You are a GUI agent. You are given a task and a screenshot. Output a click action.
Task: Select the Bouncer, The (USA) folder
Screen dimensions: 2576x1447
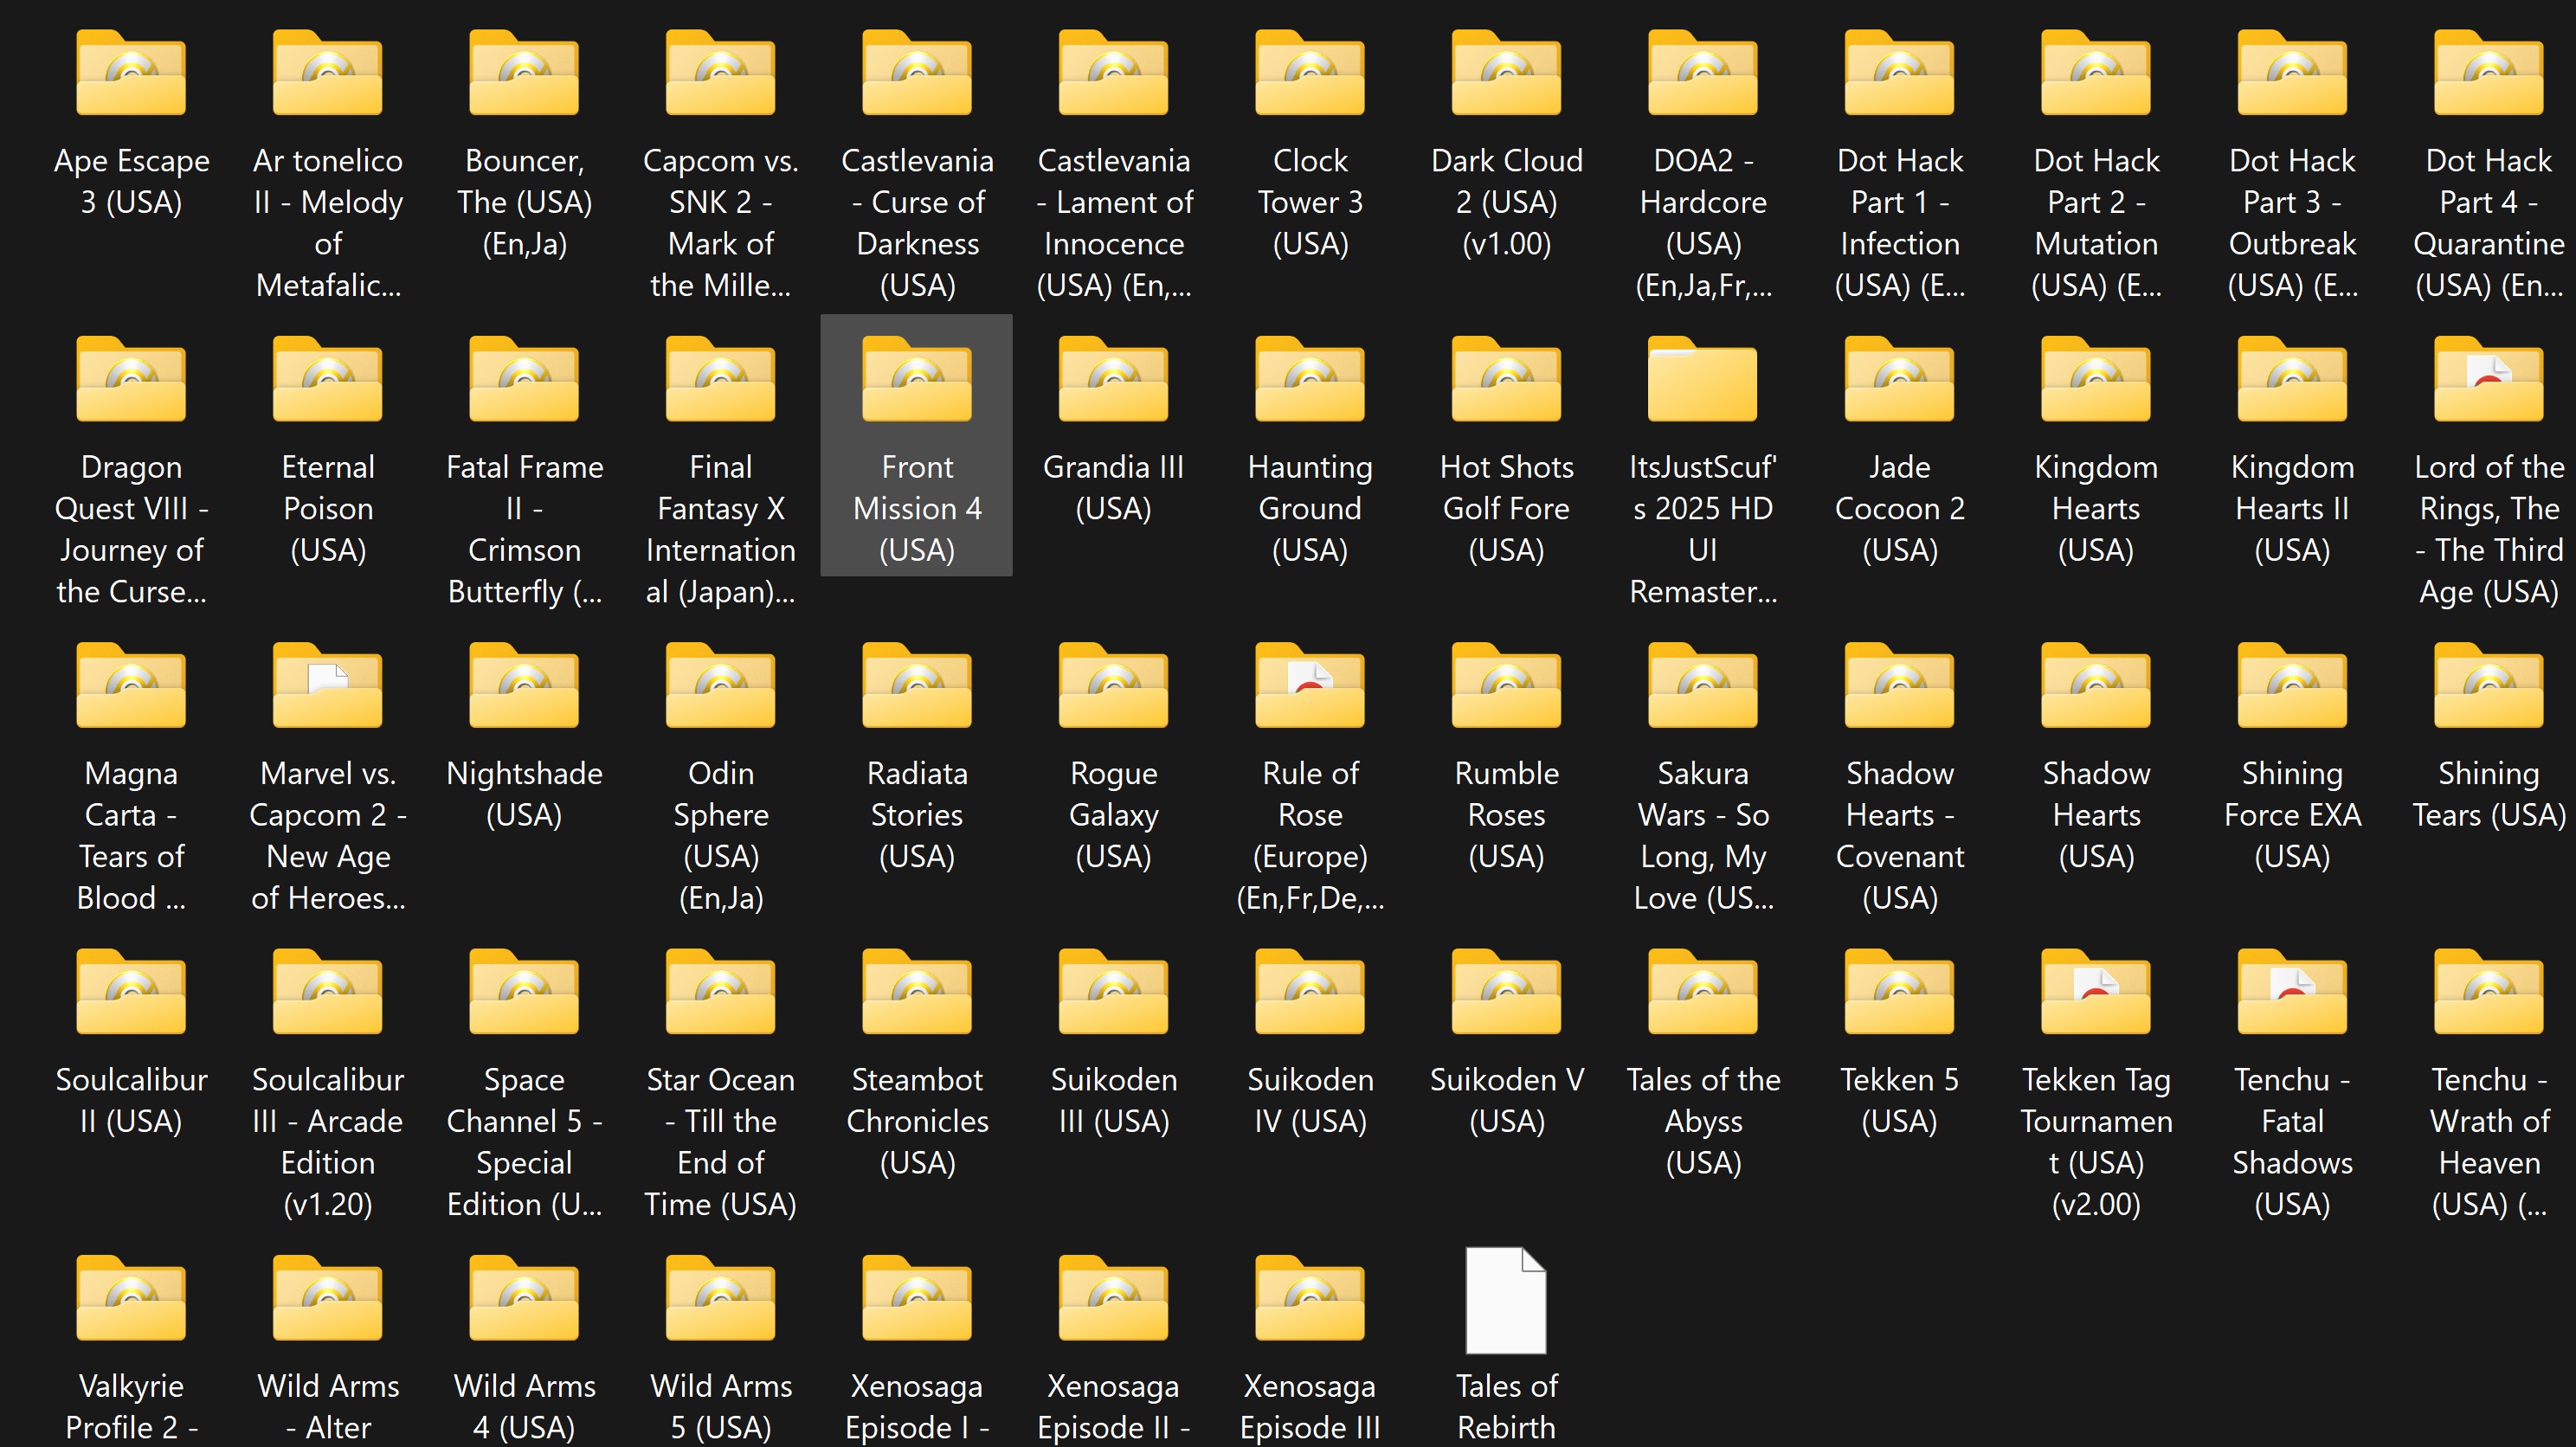524,72
